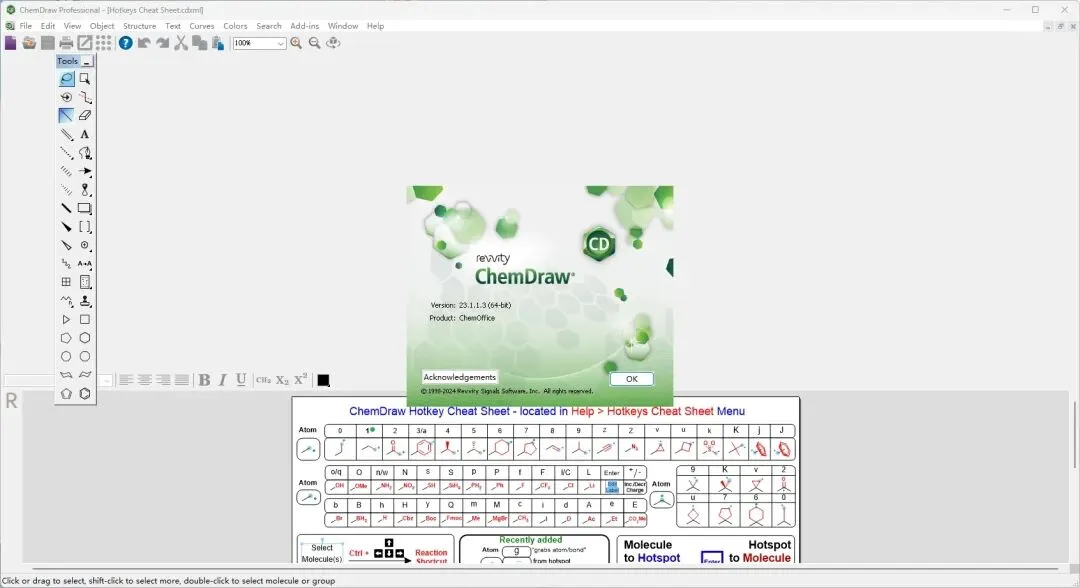This screenshot has width=1080, height=588.
Task: Zoom in with the magnifier plus icon
Action: (296, 43)
